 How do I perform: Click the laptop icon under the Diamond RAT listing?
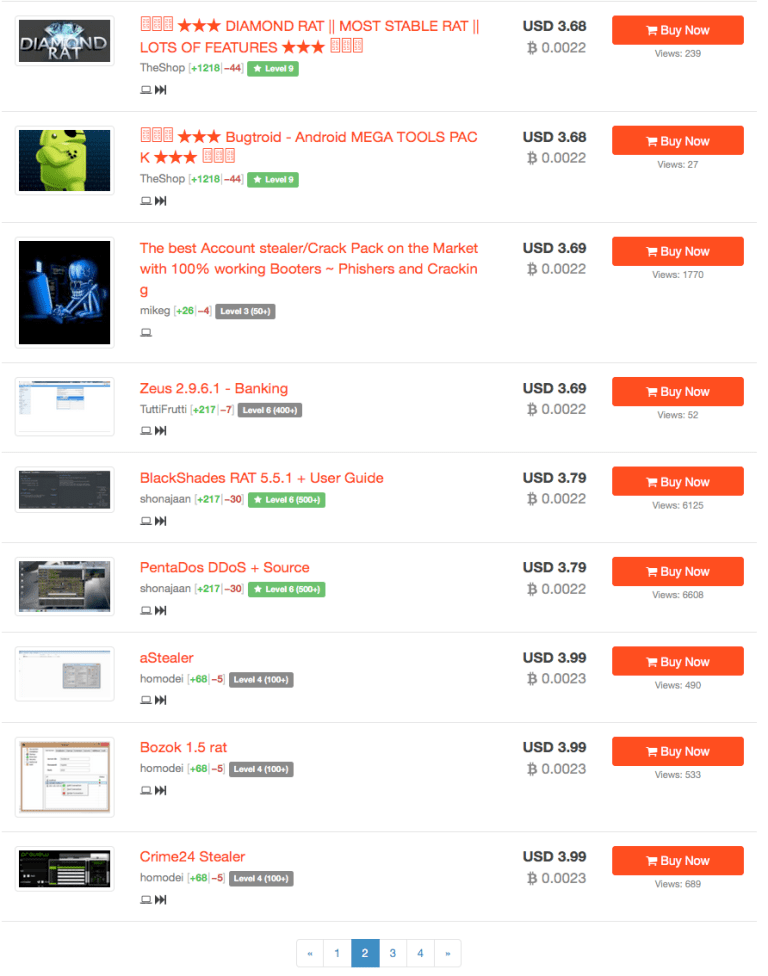click(146, 90)
